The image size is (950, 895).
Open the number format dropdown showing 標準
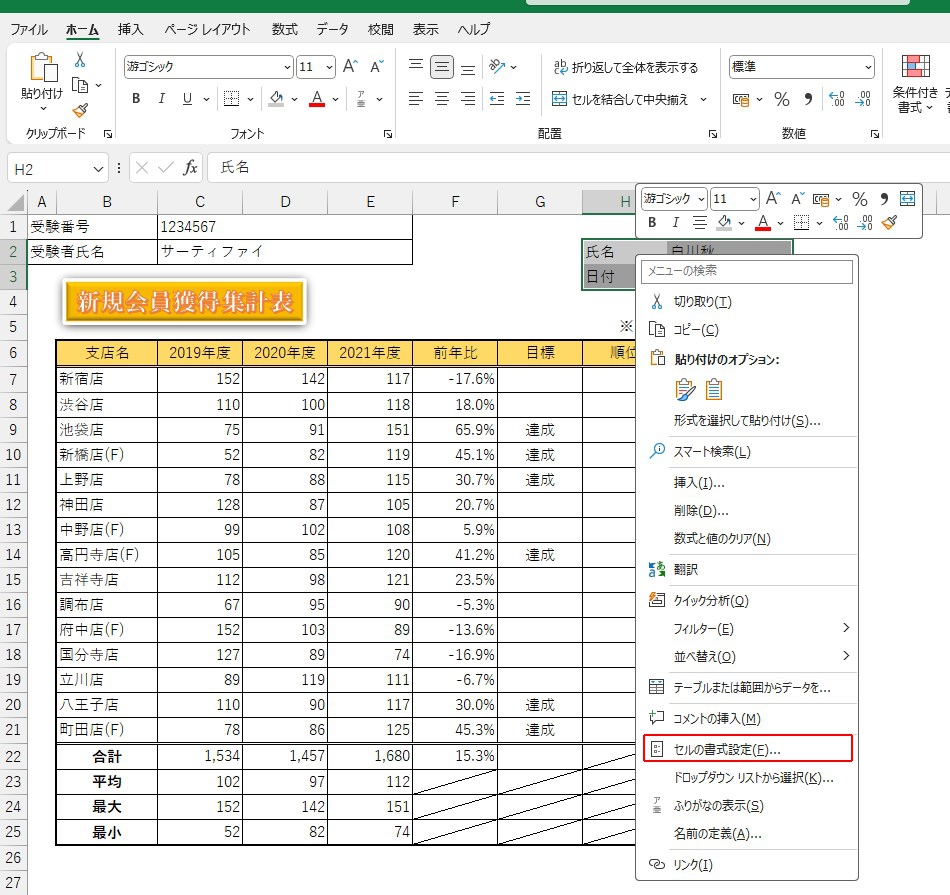pos(867,67)
